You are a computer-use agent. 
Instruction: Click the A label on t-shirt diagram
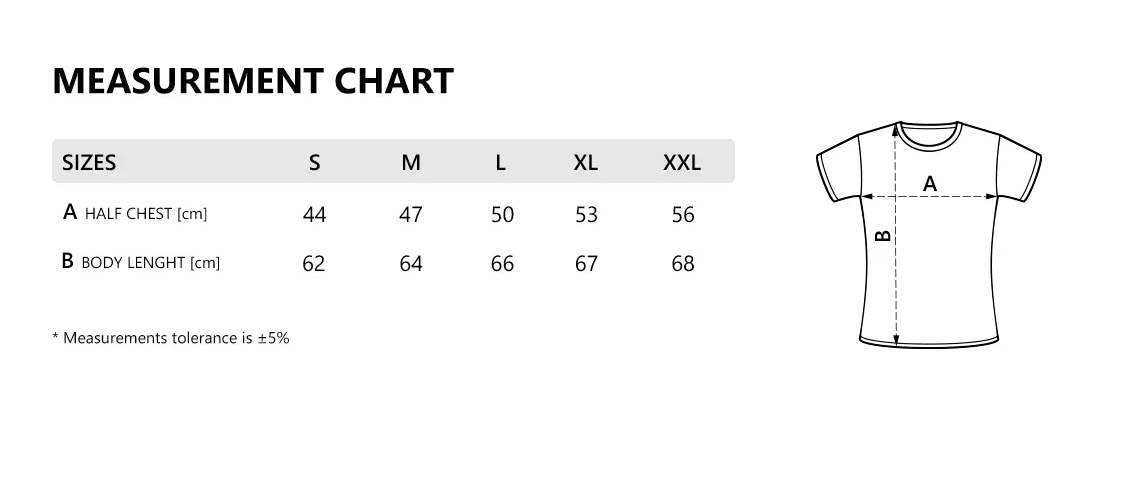click(x=930, y=184)
